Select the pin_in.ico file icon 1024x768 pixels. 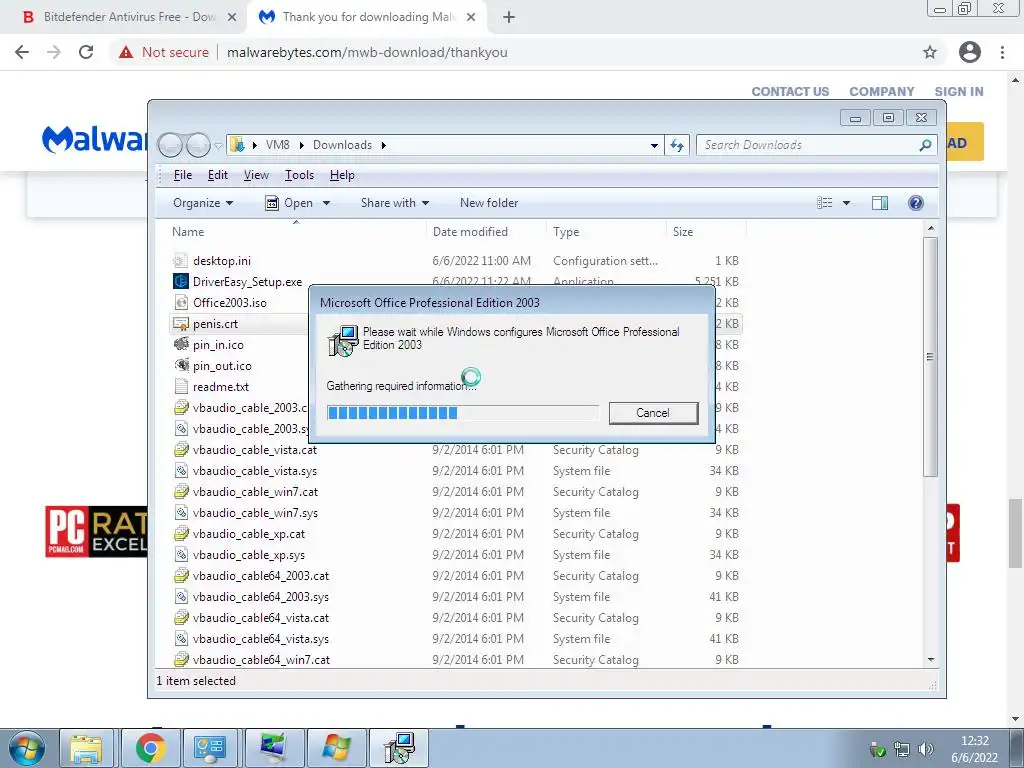(x=181, y=344)
